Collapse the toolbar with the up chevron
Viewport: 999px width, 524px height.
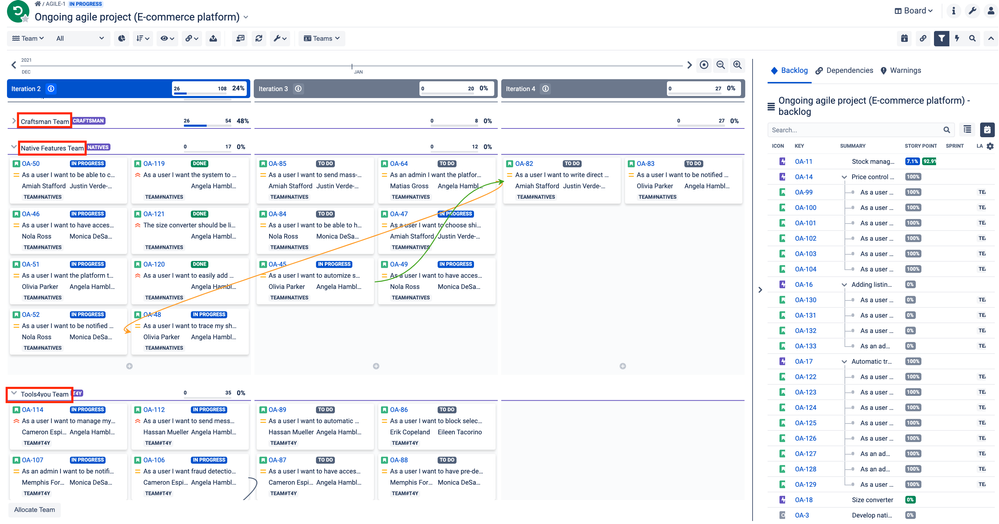pos(991,38)
